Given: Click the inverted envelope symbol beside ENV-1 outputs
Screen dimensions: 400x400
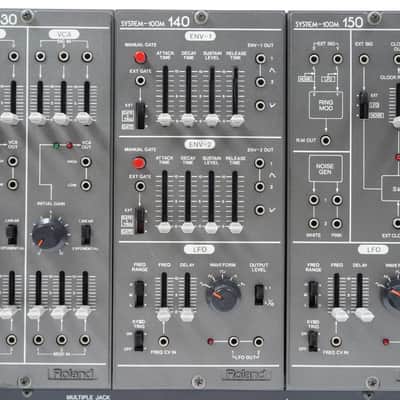Looking at the screenshot, I should coord(273,105).
